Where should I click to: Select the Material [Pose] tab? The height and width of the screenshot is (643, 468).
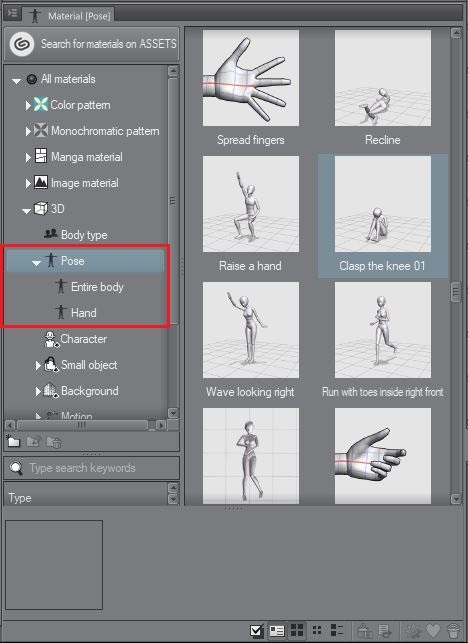69,16
